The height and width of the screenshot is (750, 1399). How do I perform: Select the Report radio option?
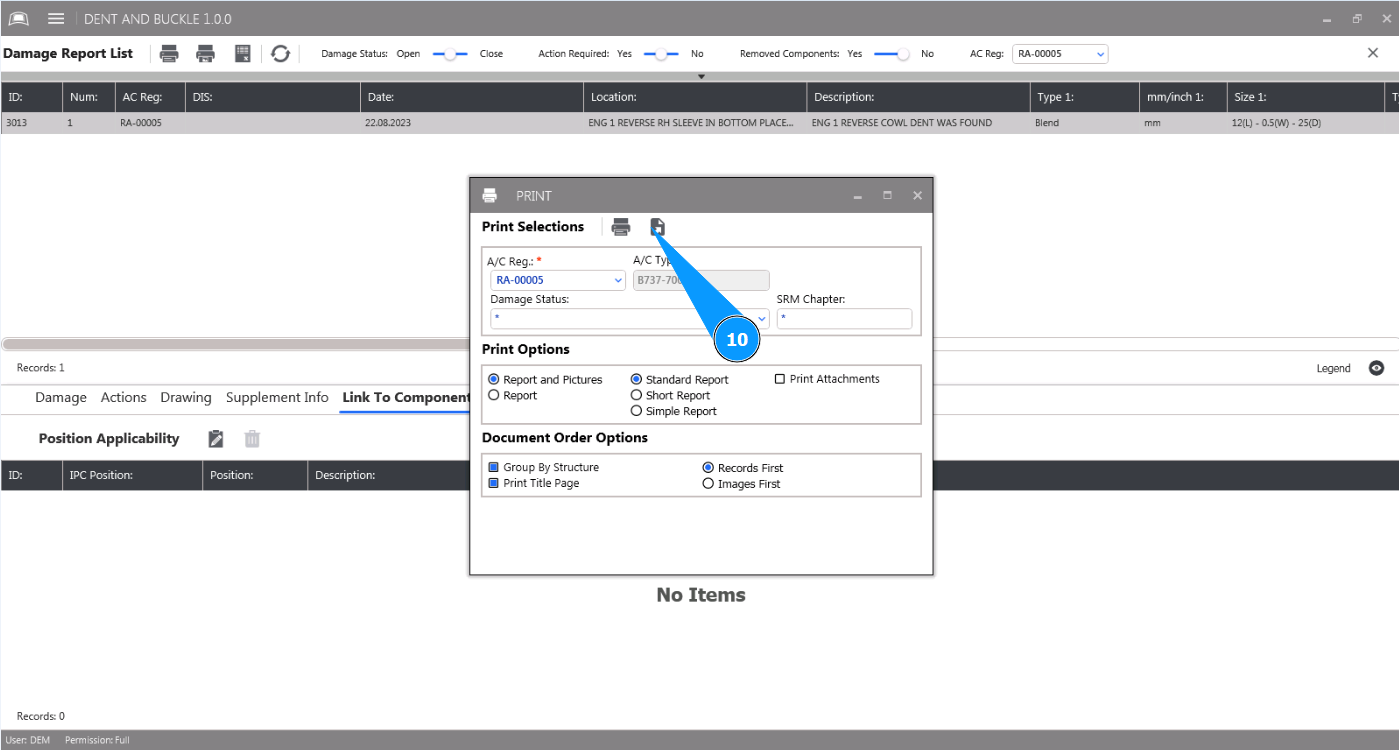coord(494,396)
